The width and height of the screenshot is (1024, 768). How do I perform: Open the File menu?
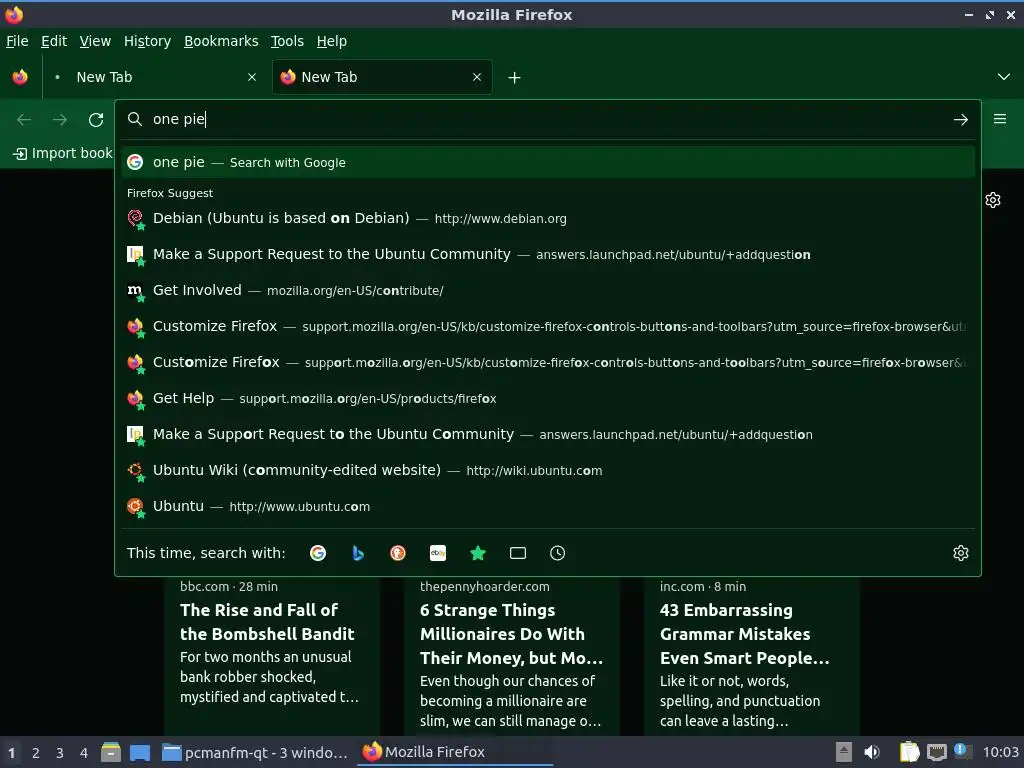[17, 41]
